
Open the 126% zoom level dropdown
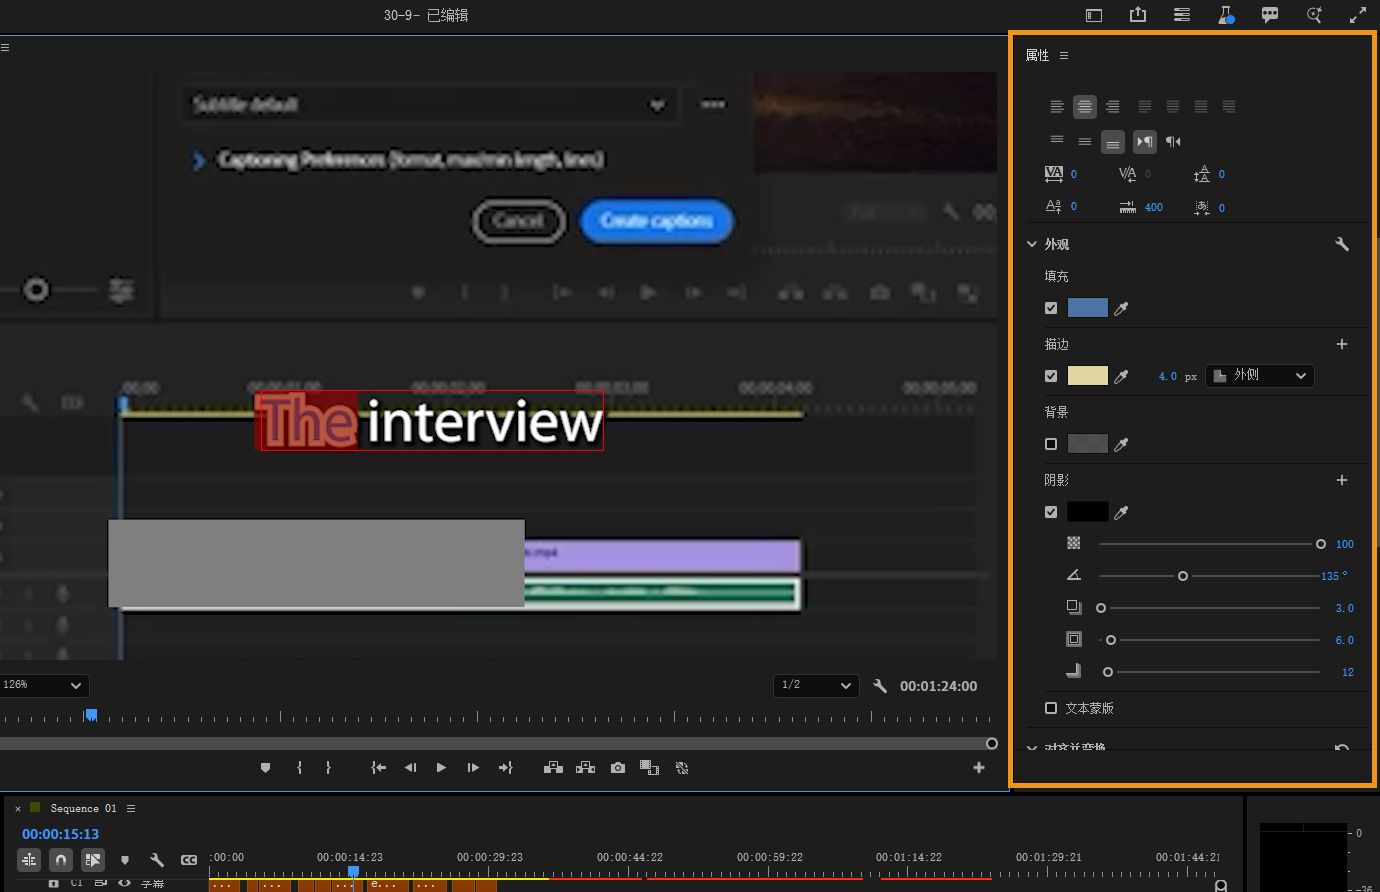[44, 685]
